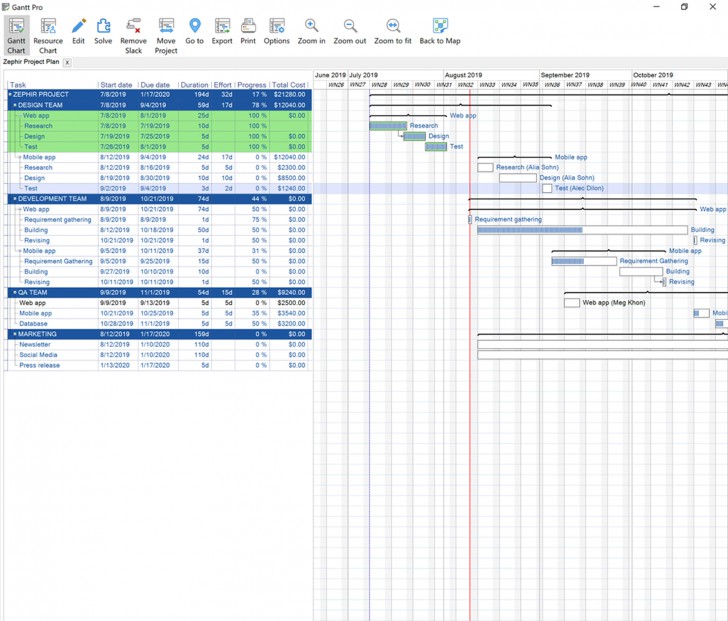Image resolution: width=728 pixels, height=621 pixels.
Task: Click the Research (Alia Sohn) bar
Action: tap(485, 168)
